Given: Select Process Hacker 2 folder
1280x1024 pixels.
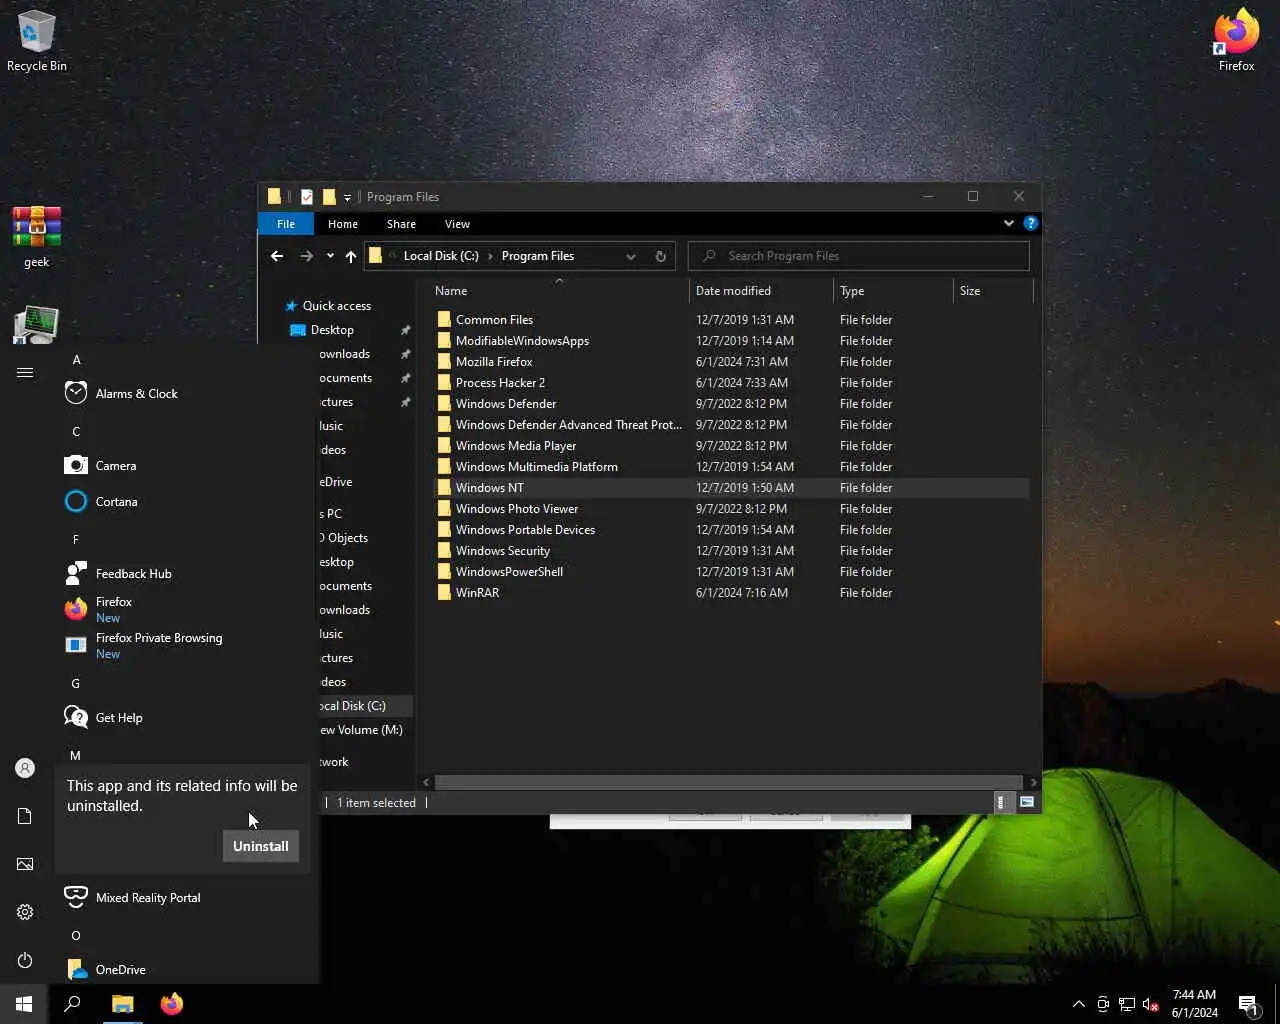Looking at the screenshot, I should click(731, 383).
